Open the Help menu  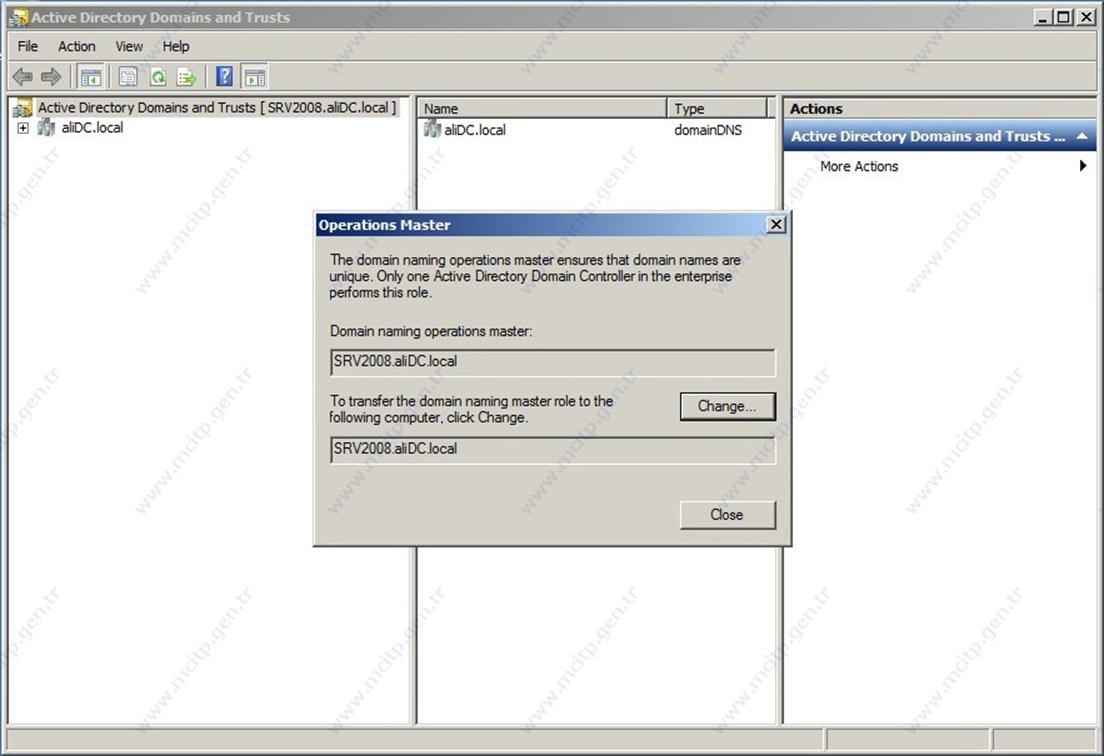176,46
